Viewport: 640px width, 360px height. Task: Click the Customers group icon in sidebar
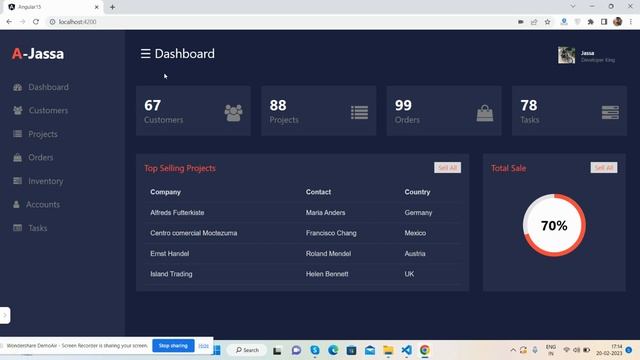(18, 111)
